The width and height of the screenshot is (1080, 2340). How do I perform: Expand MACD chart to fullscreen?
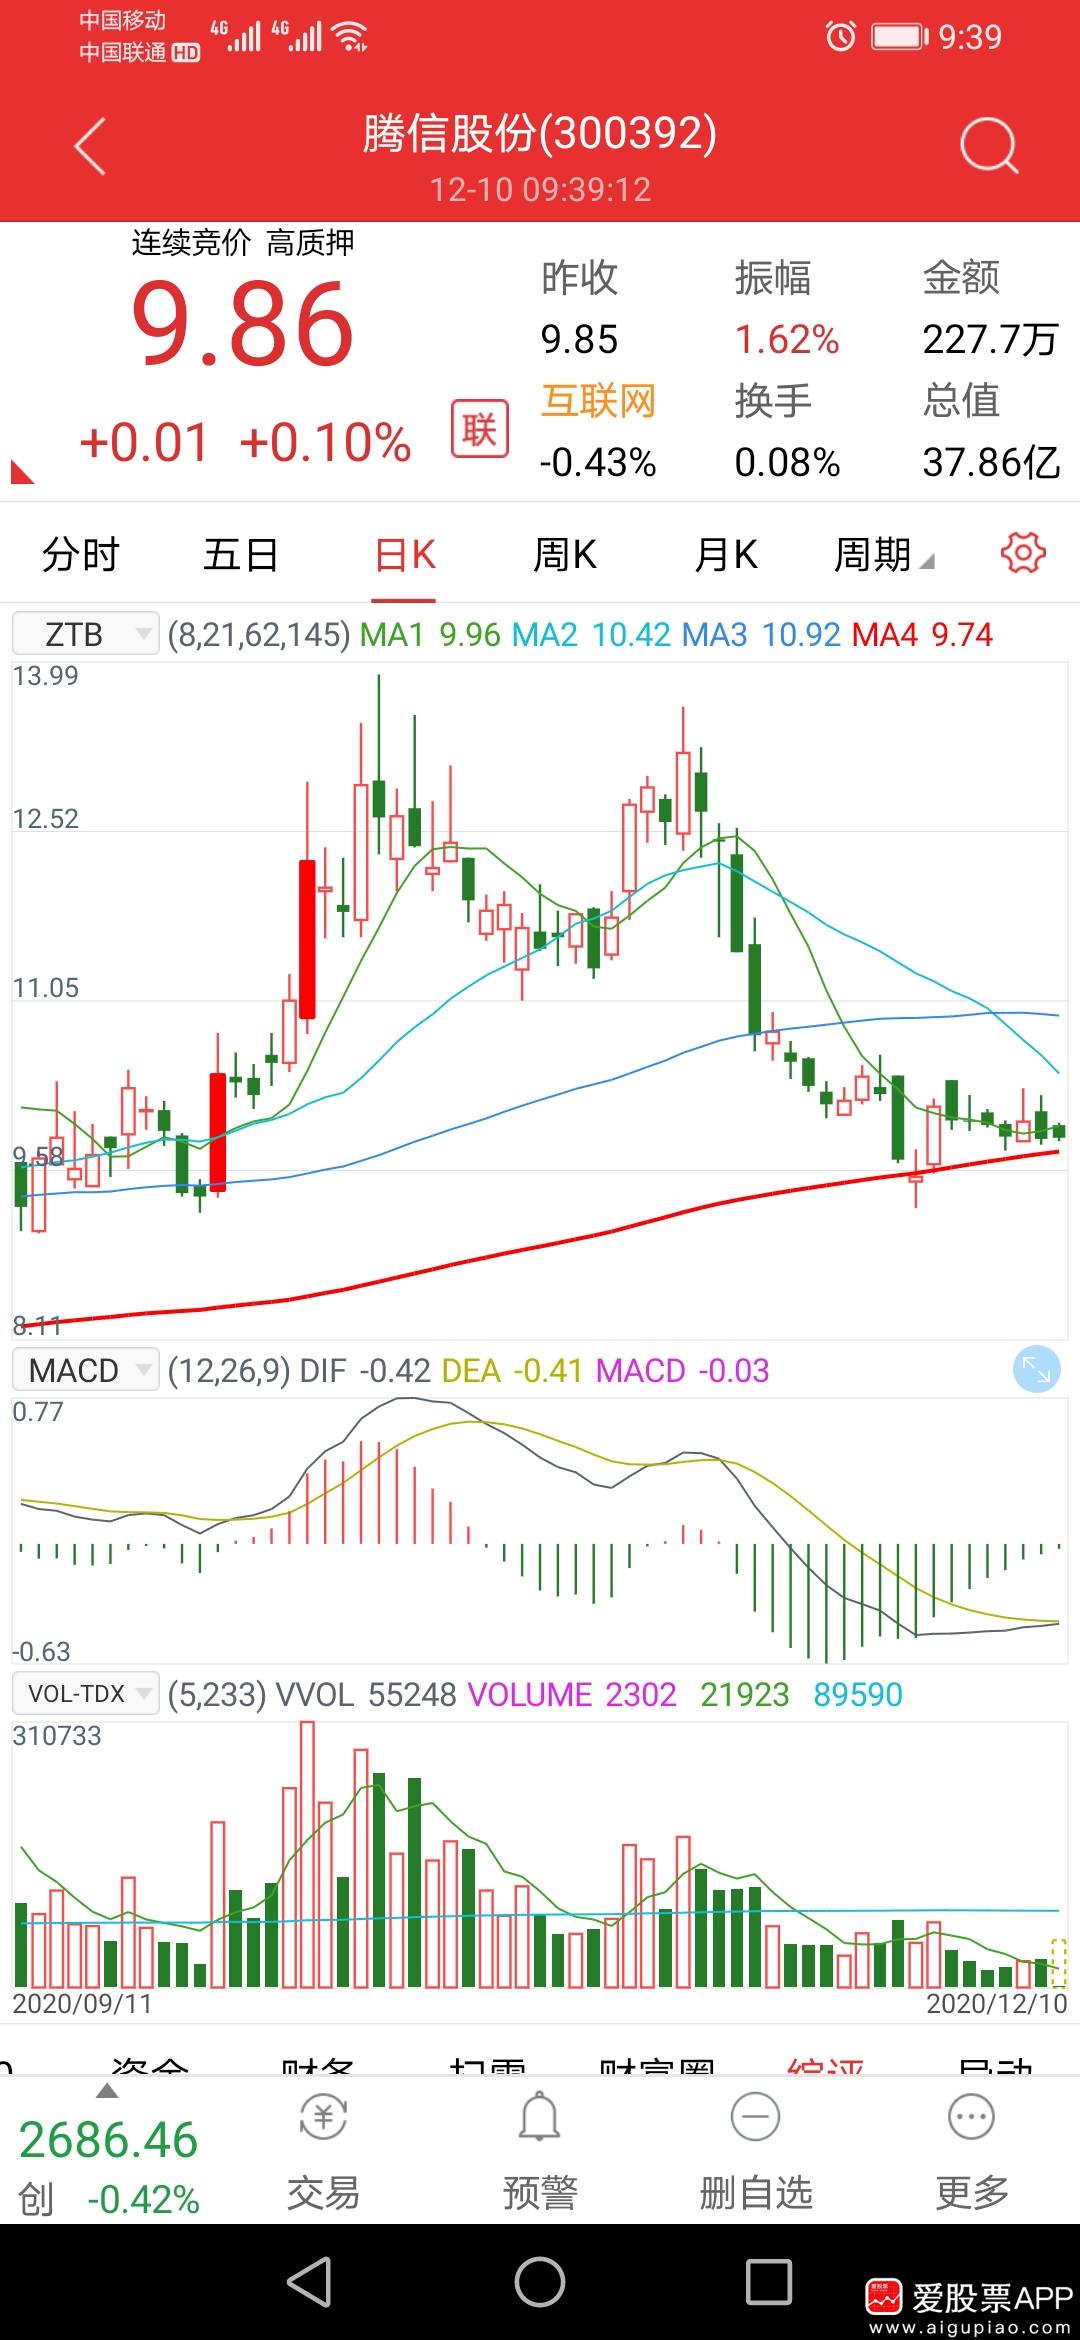pyautogui.click(x=1036, y=1369)
